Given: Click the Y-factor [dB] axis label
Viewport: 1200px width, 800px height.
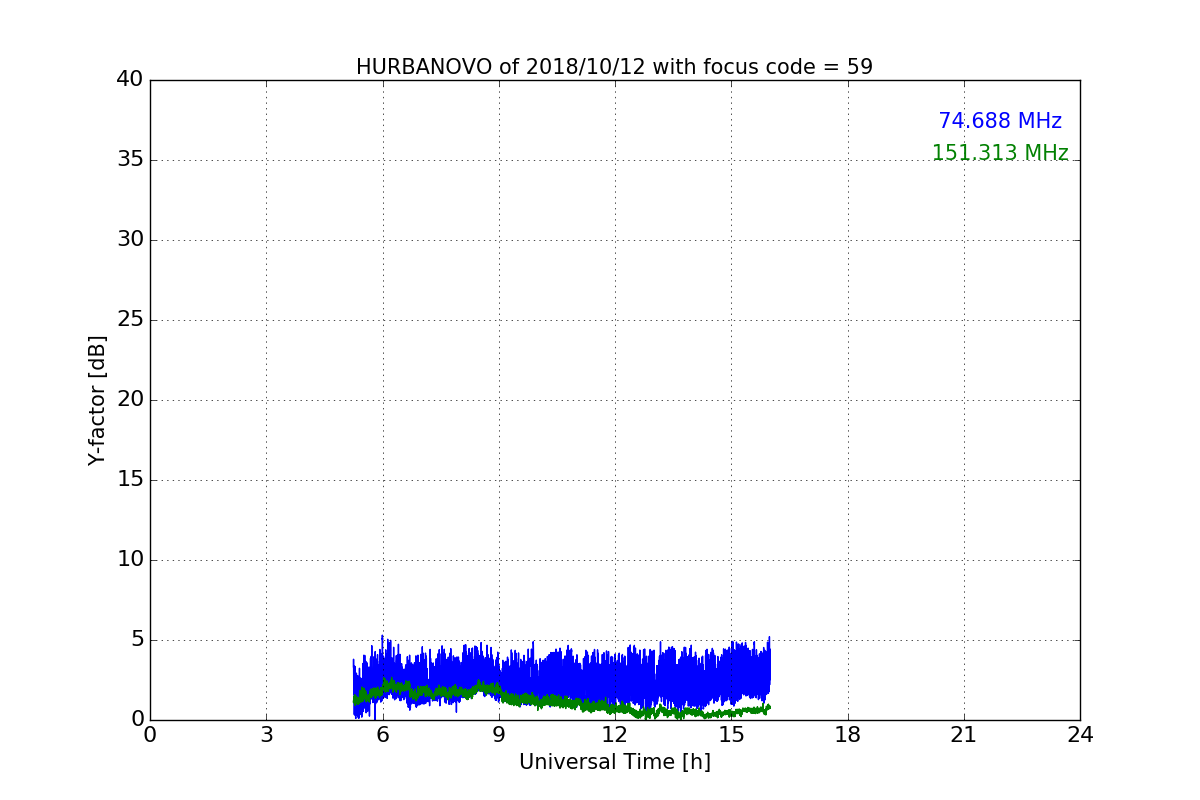Looking at the screenshot, I should pos(97,400).
